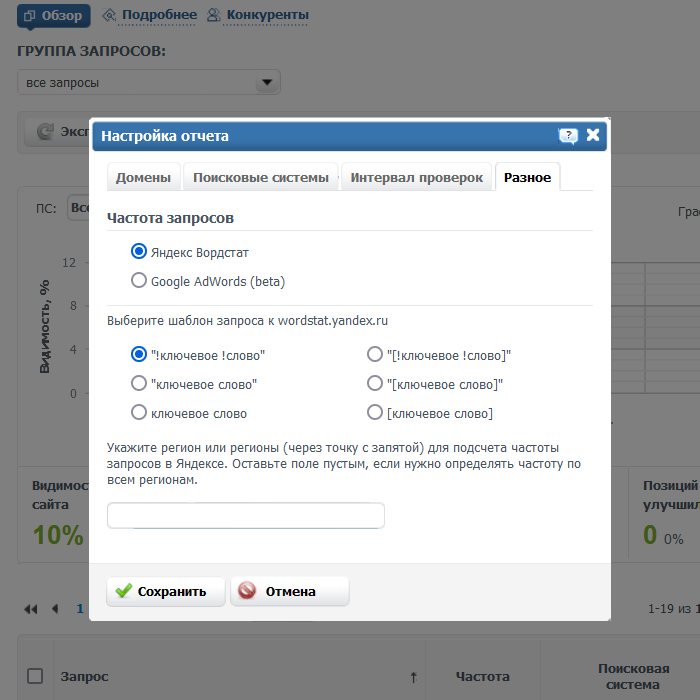Click the help icon in dialog header

coord(568,136)
